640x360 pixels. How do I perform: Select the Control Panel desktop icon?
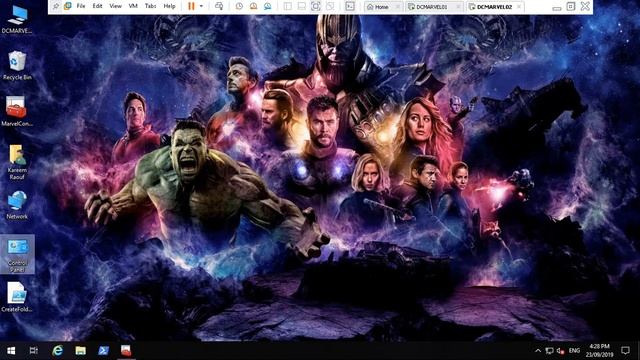click(17, 255)
